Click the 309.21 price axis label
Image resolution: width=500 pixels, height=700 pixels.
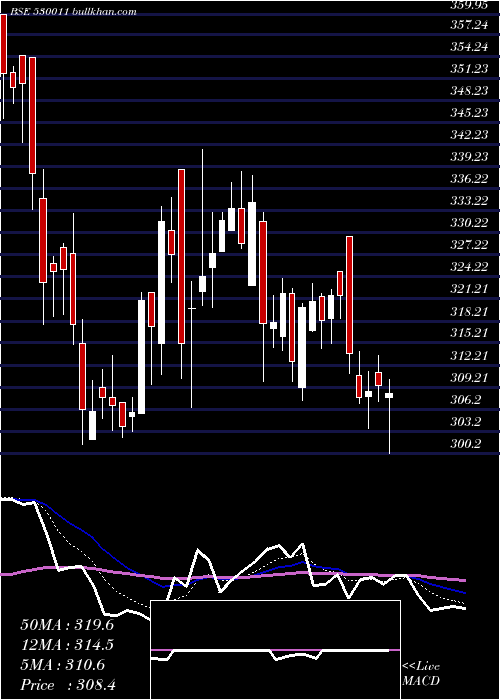click(x=469, y=378)
